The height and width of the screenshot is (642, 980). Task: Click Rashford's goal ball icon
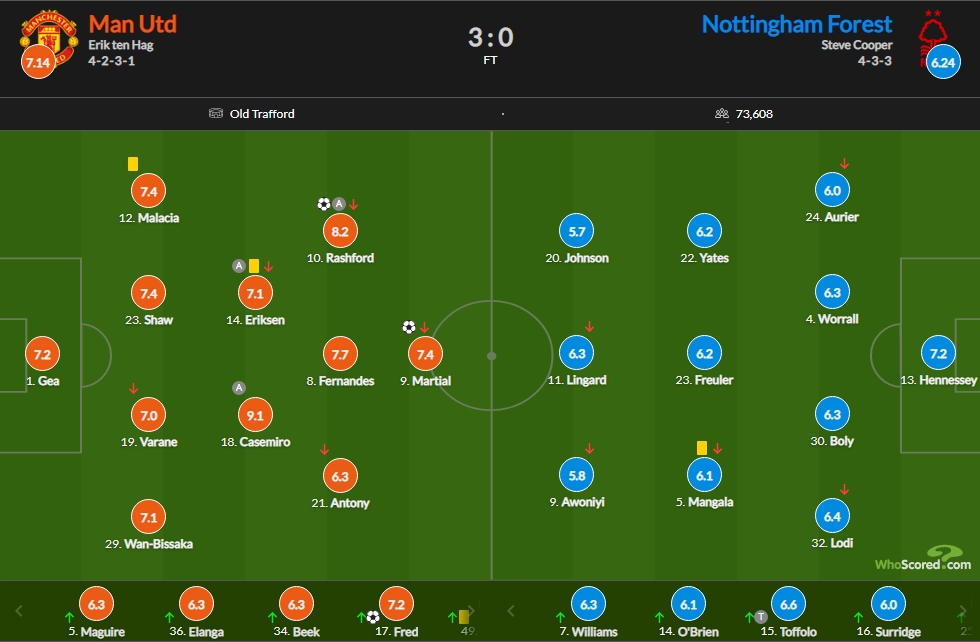pos(324,204)
